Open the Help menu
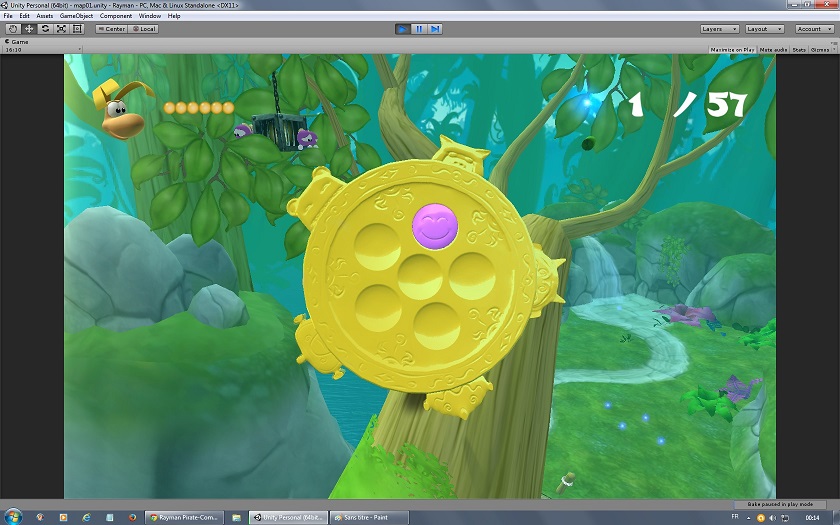840x525 pixels. pos(174,16)
